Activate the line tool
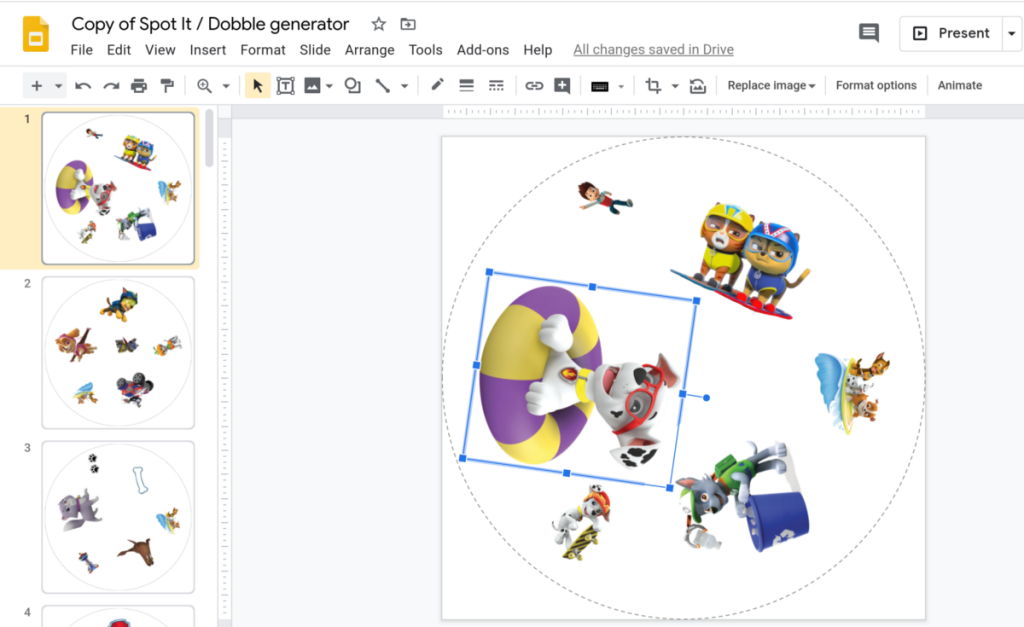This screenshot has width=1024, height=627. click(x=382, y=85)
